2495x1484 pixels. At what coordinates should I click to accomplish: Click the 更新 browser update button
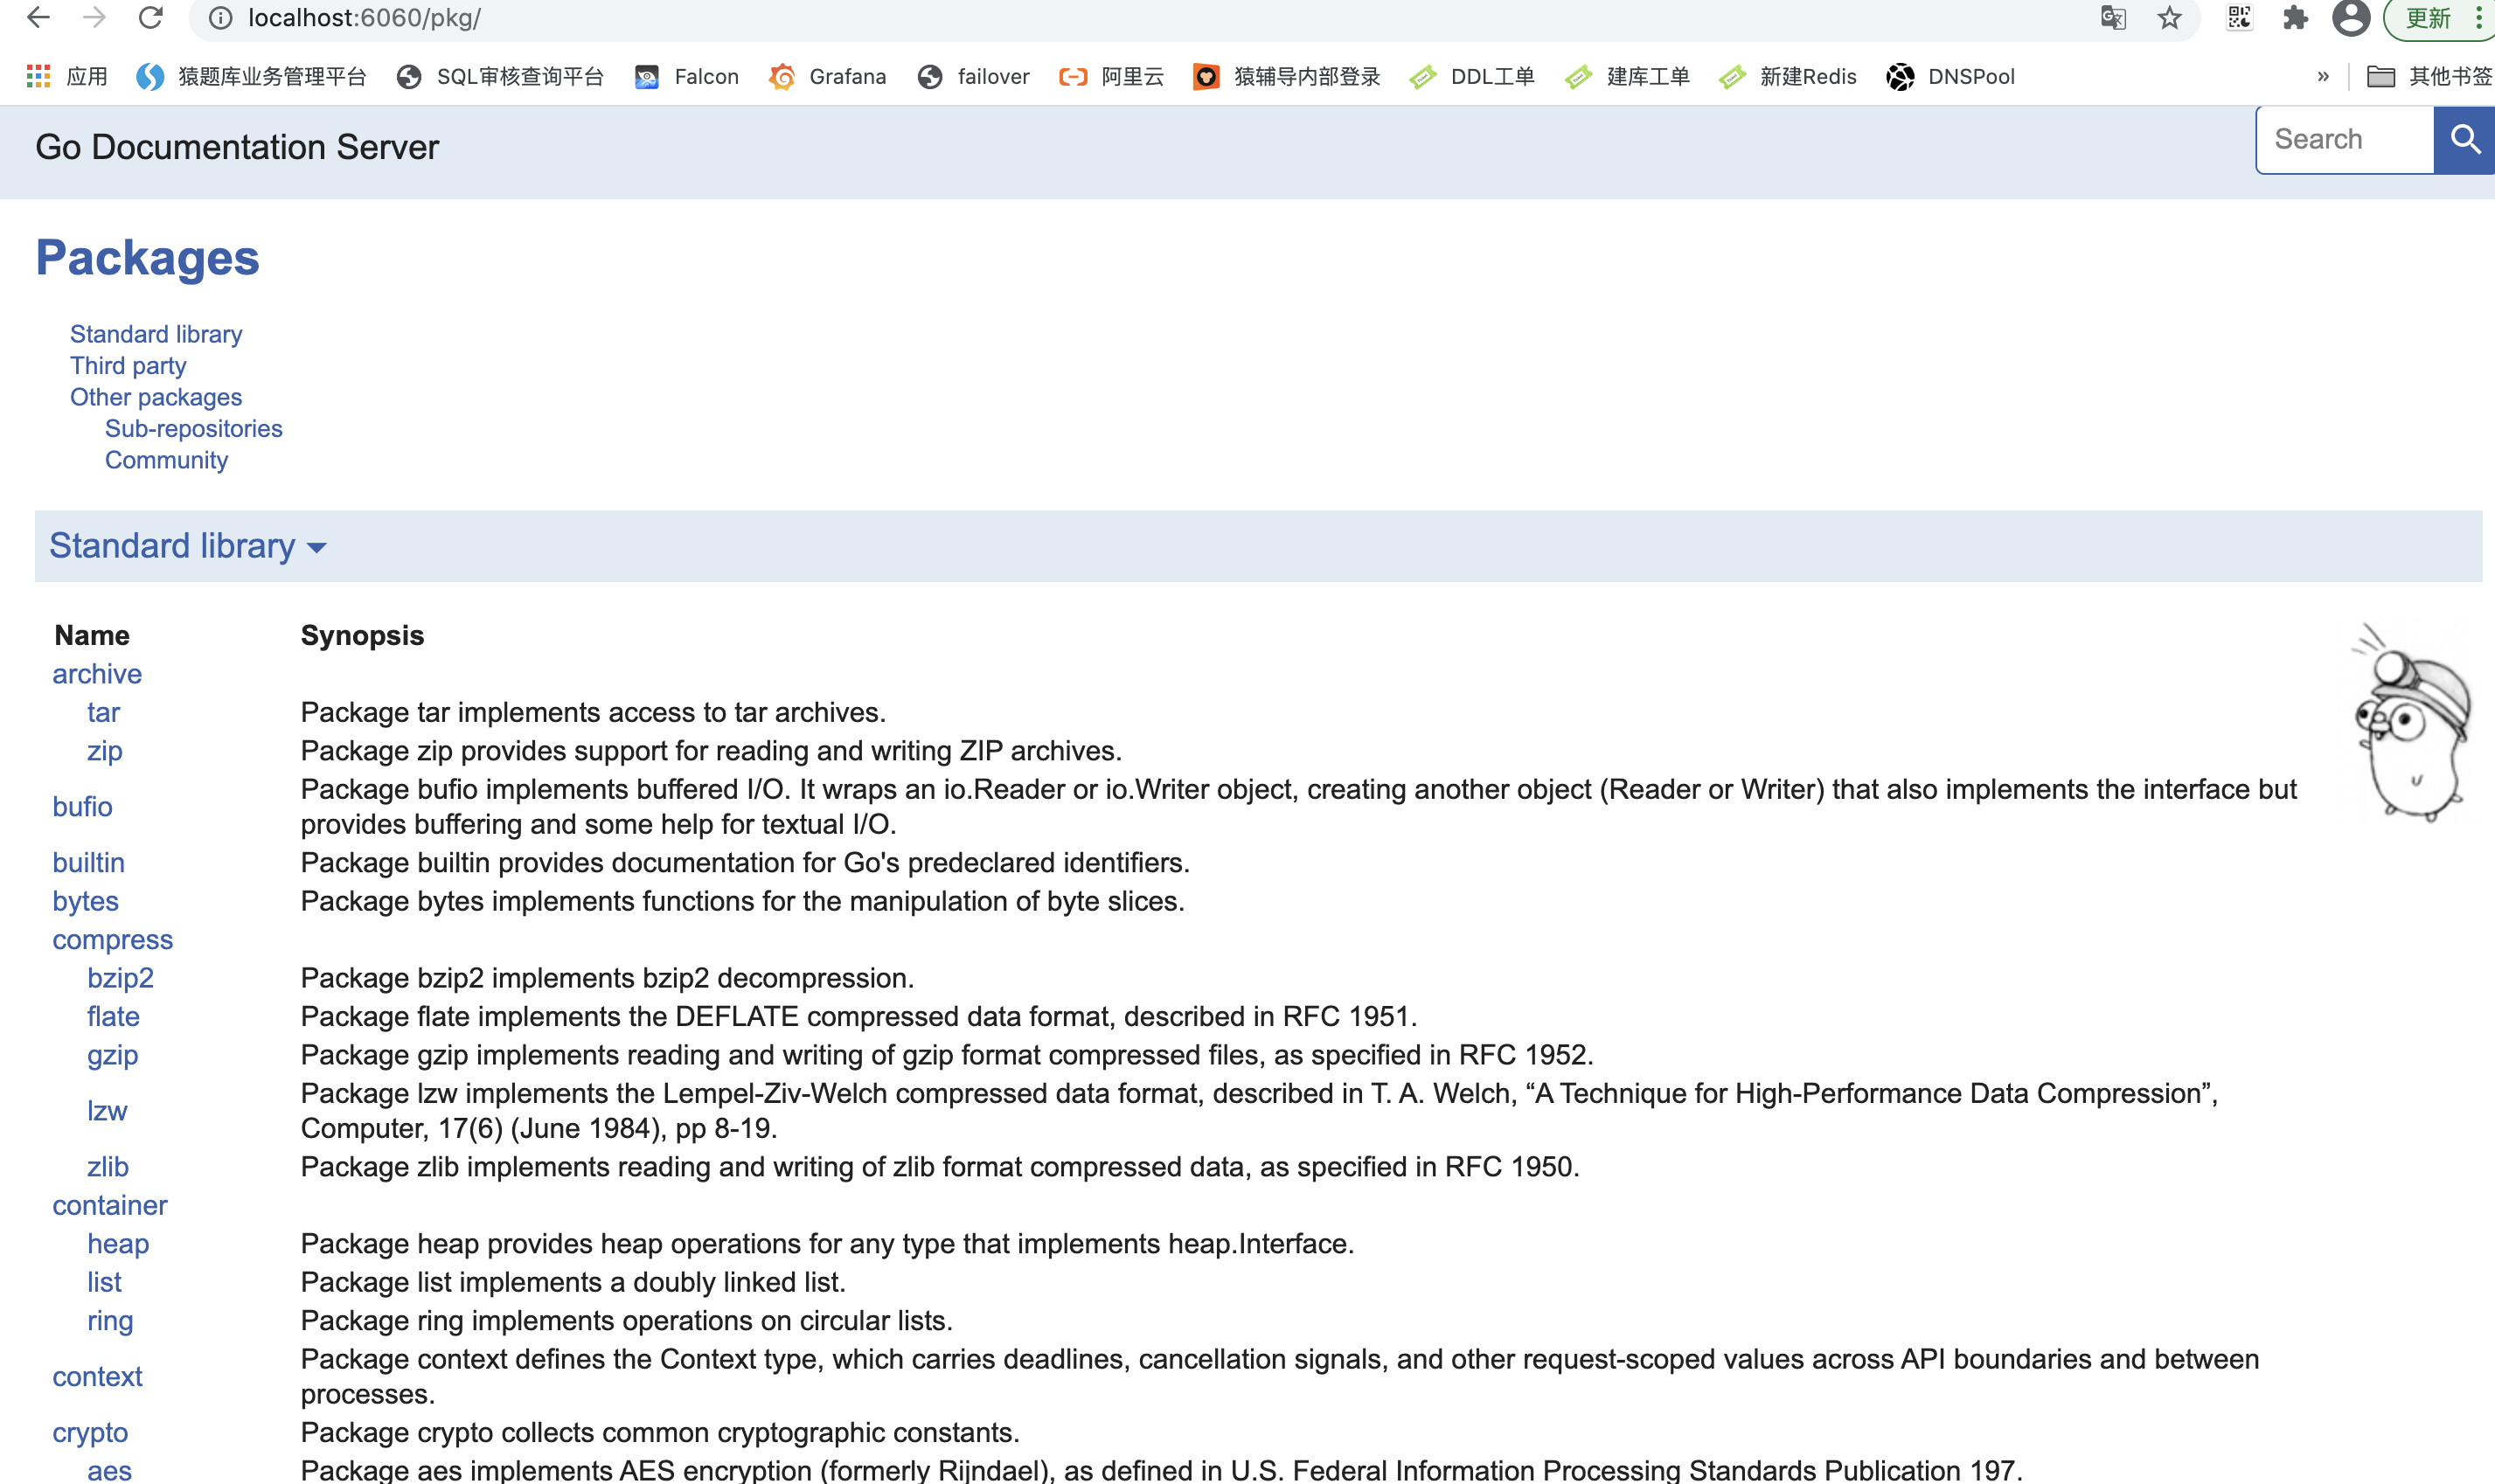point(2432,17)
